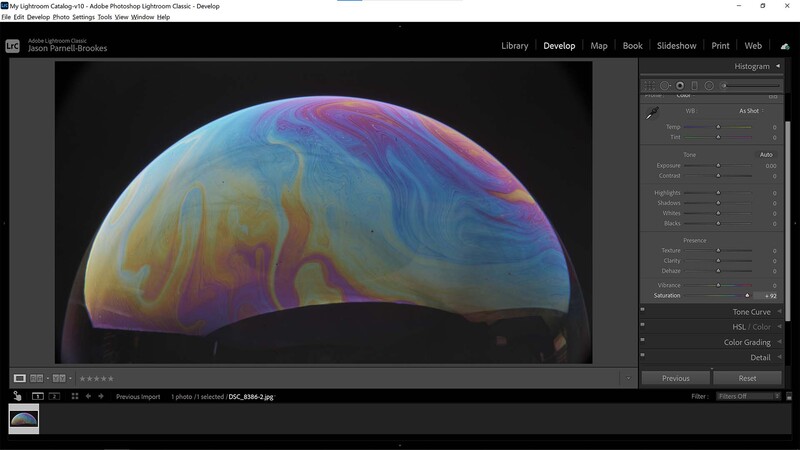Open the Filters Off dropdown
Viewport: 800px width, 450px height.
[x=748, y=396]
